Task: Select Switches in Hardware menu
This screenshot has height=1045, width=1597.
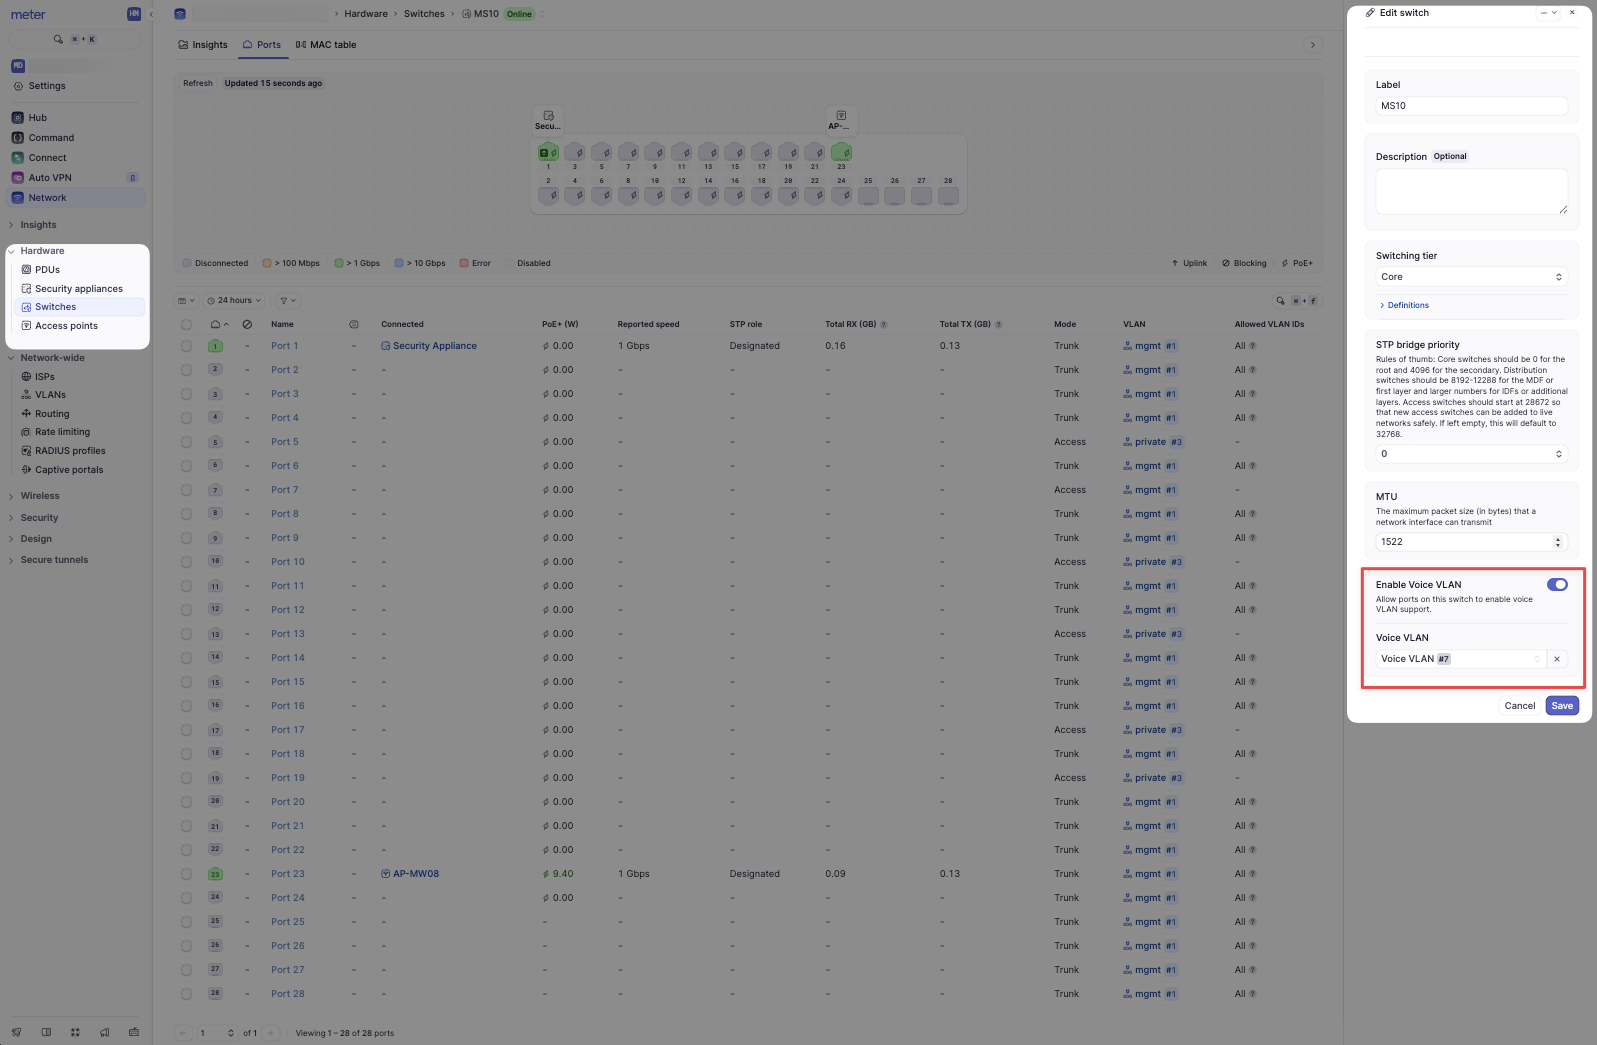Action: coord(78,307)
